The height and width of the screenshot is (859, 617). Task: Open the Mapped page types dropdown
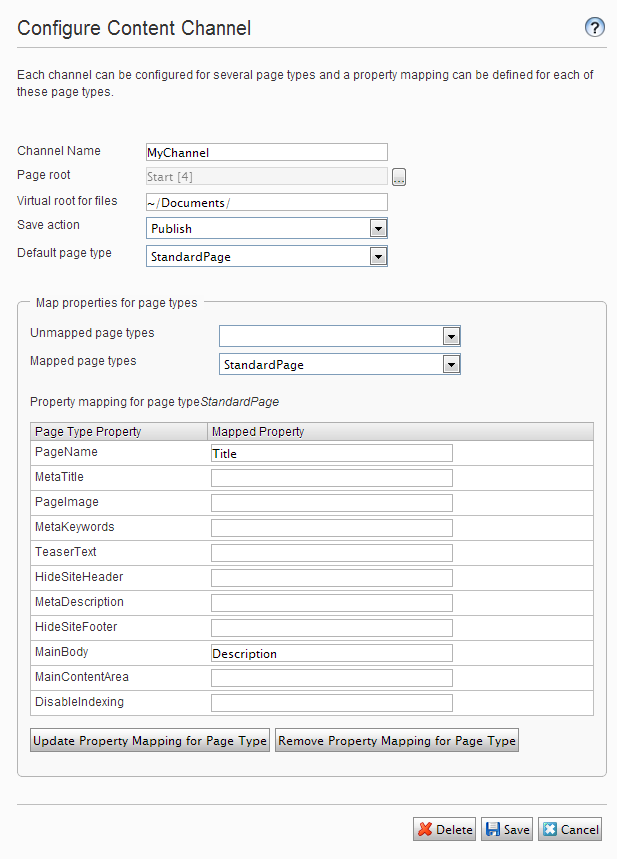point(451,365)
